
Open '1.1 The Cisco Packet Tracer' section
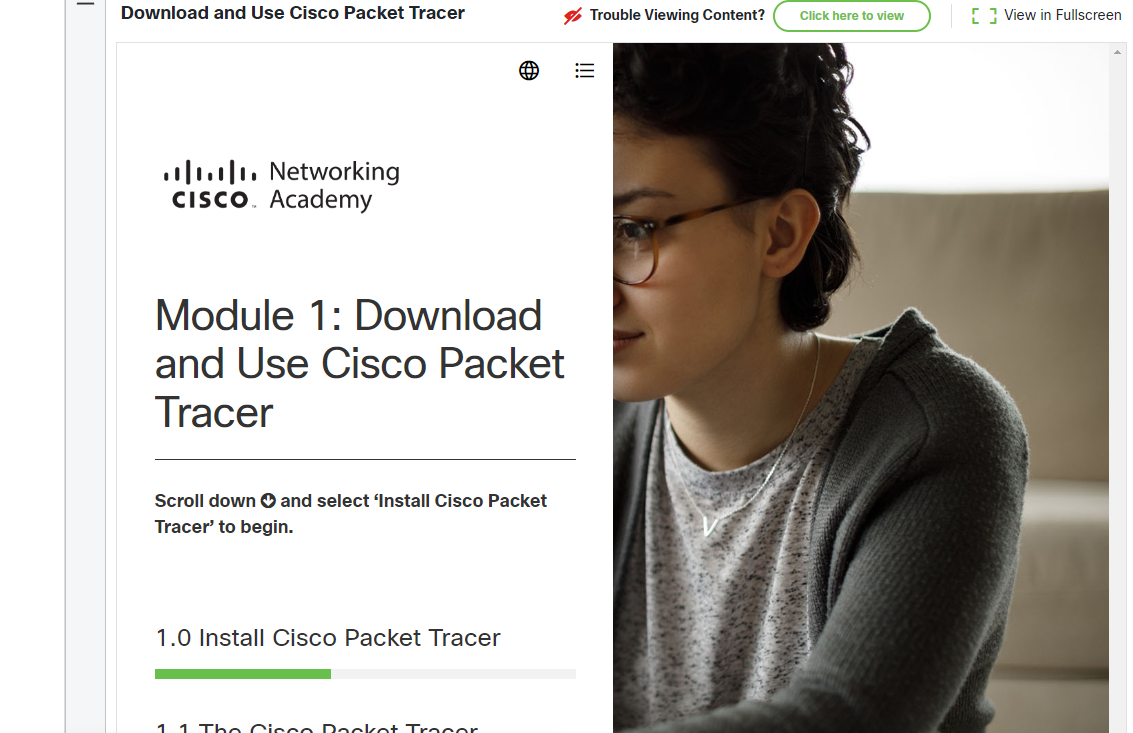[x=316, y=726]
